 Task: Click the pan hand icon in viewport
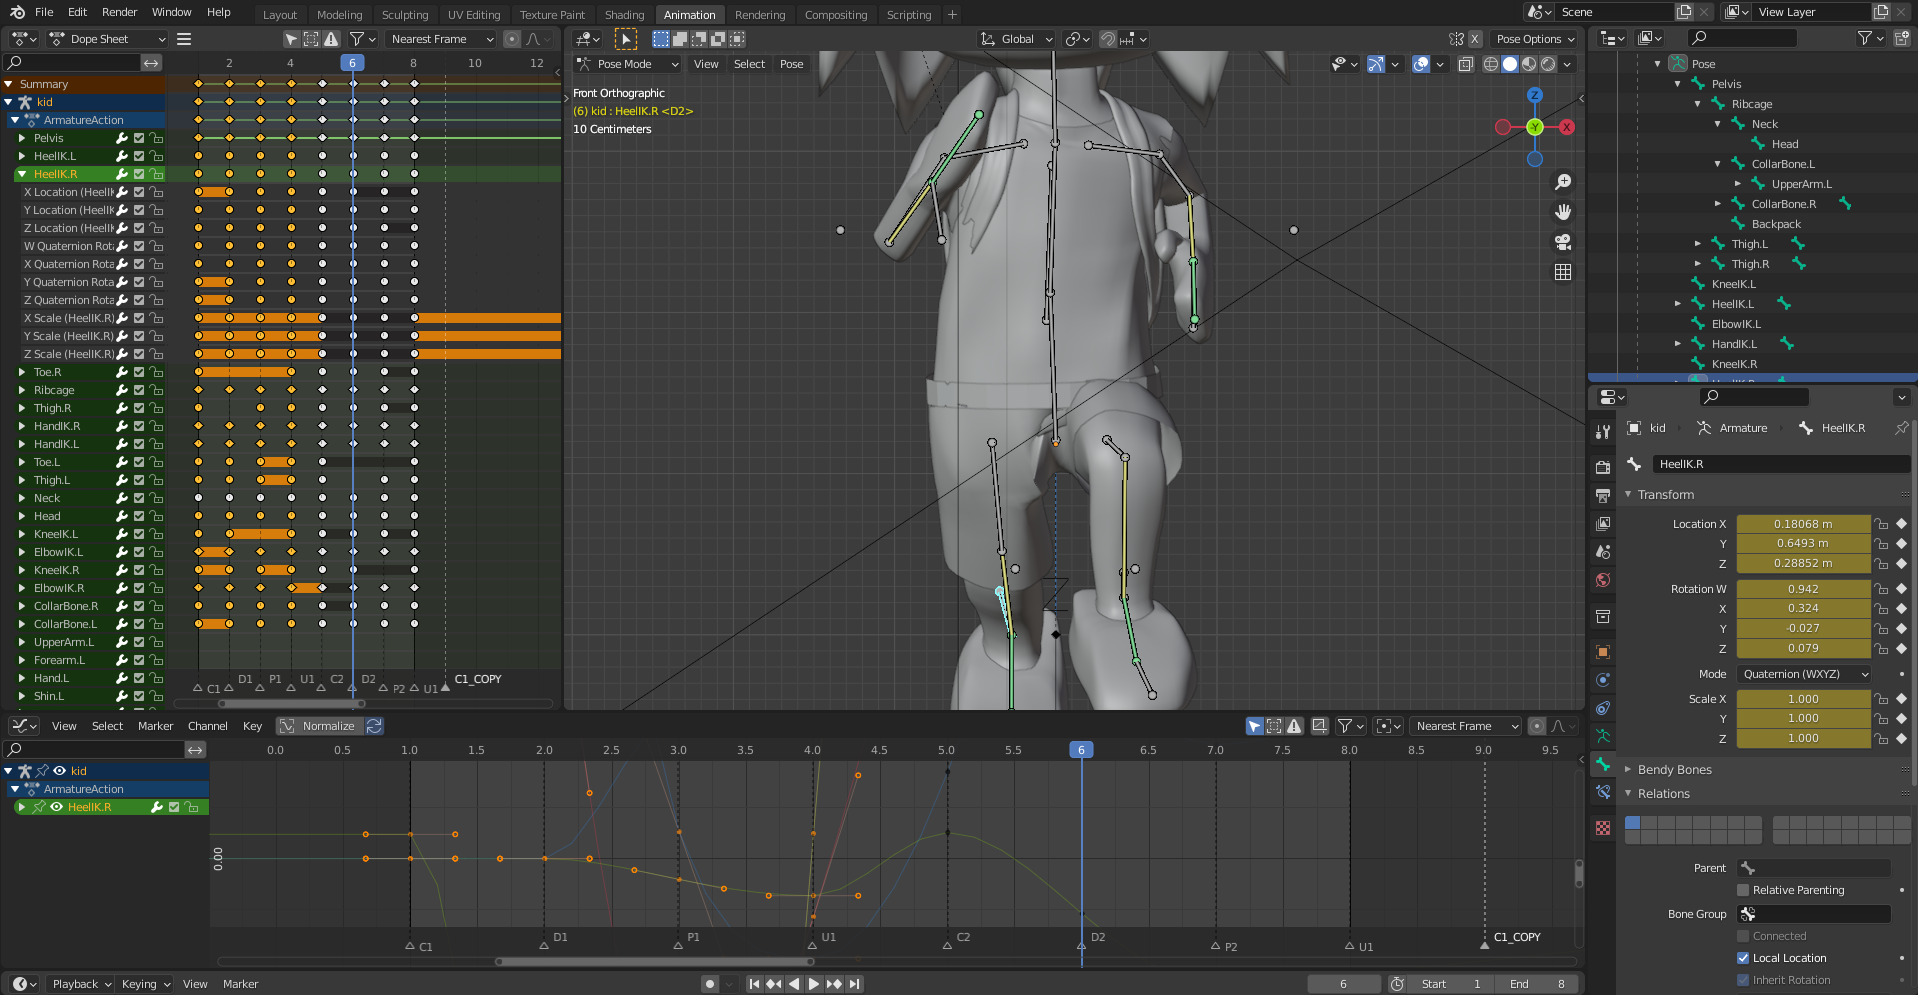click(x=1562, y=212)
